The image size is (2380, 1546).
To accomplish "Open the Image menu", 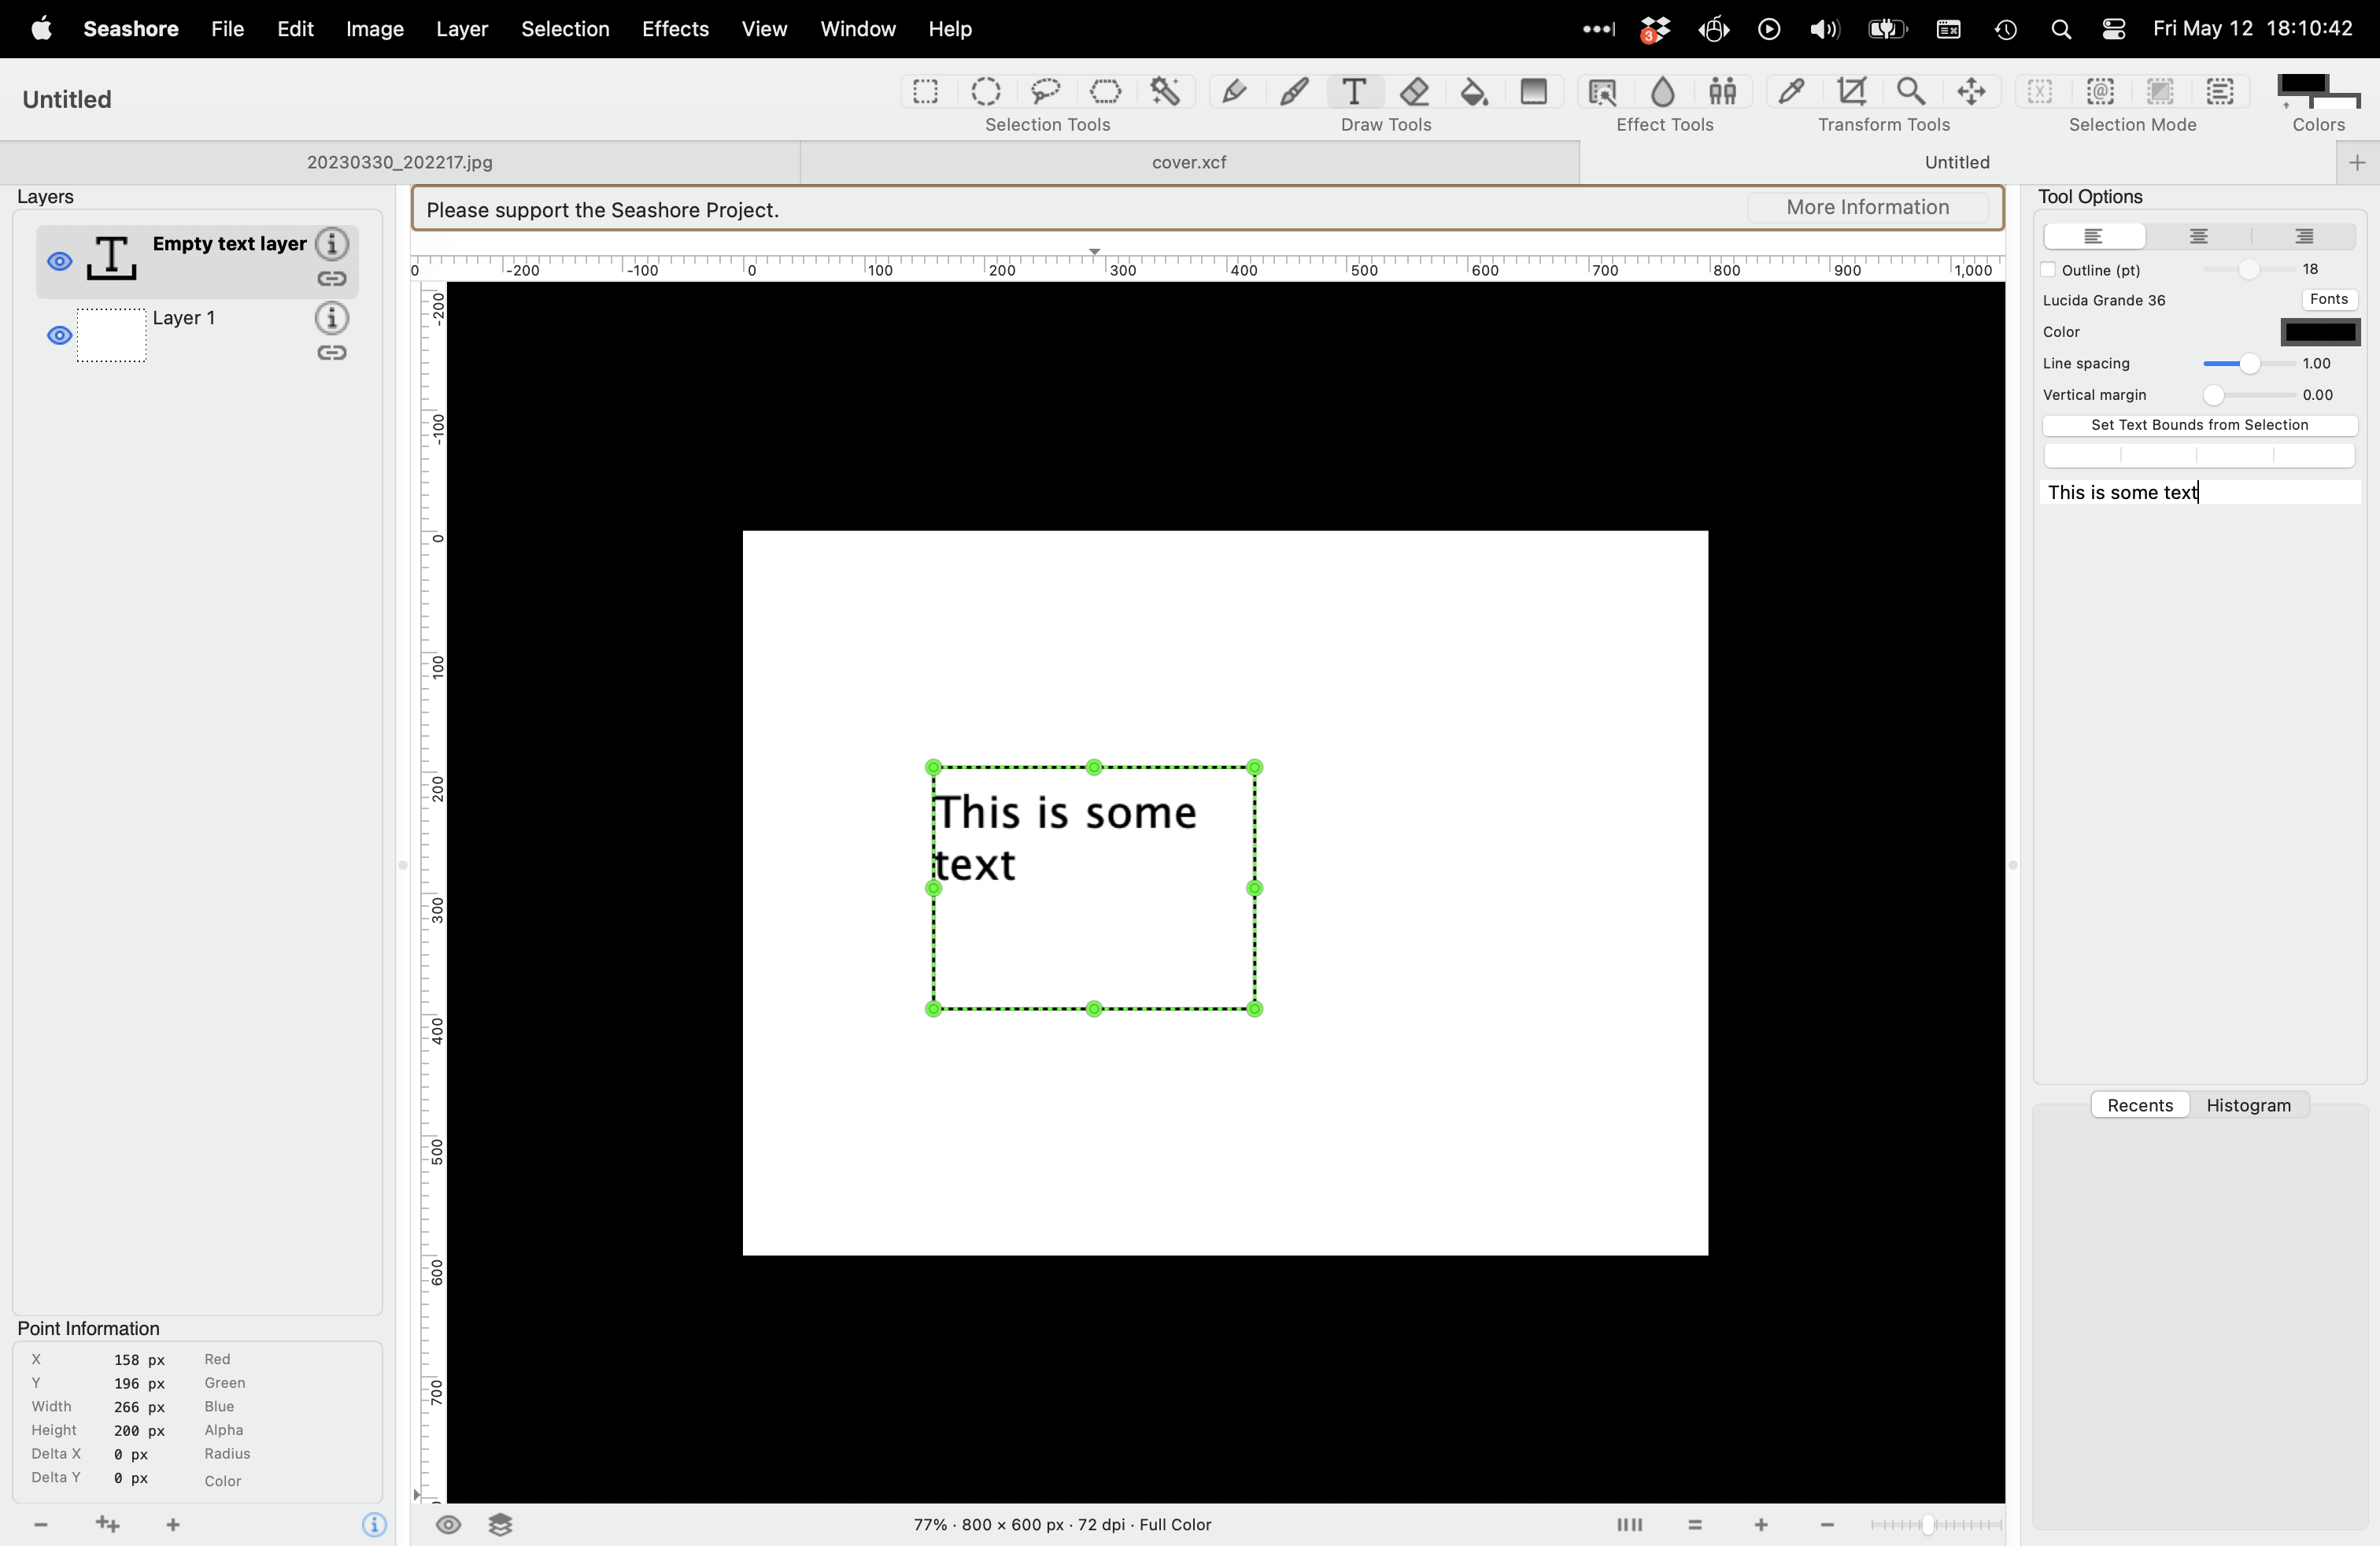I will pos(373,29).
